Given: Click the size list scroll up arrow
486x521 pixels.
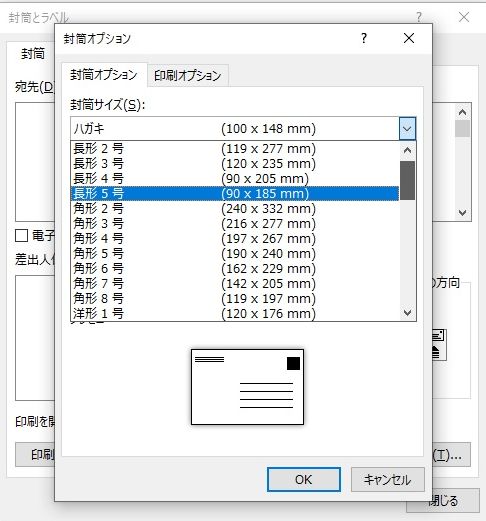Looking at the screenshot, I should (x=407, y=150).
